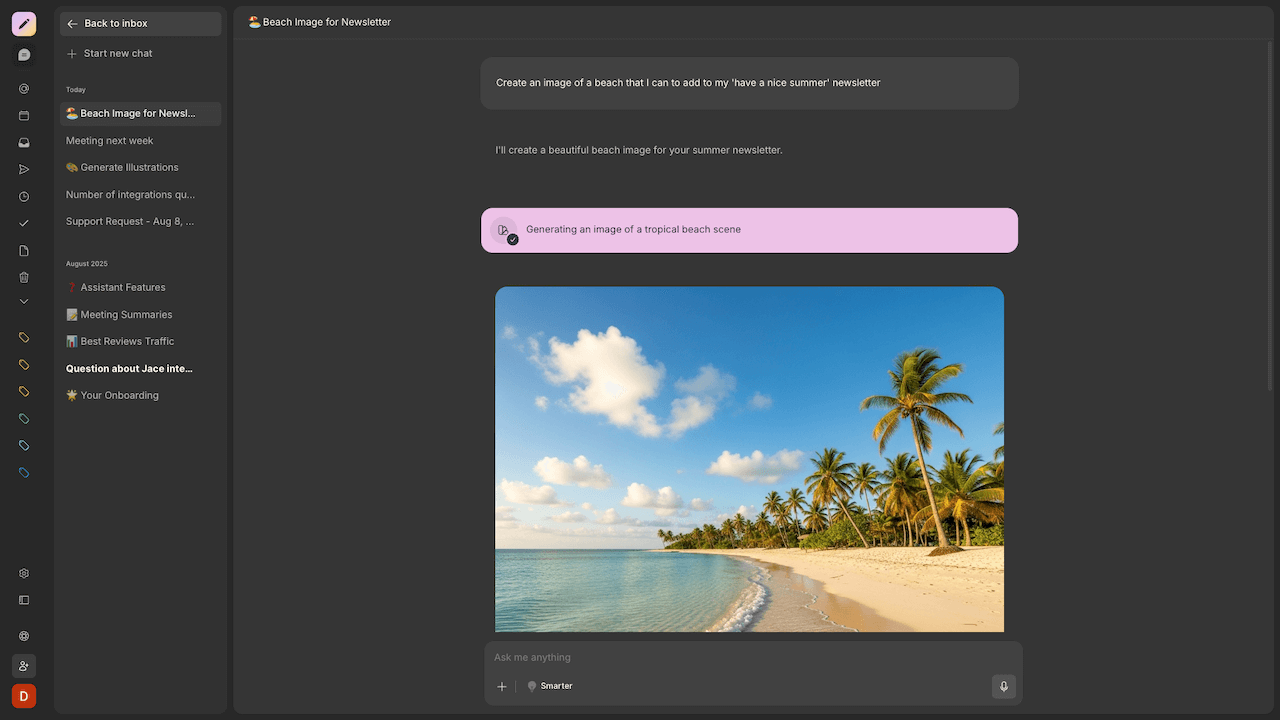
Task: Click the help lifebuoy icon
Action: [x=24, y=636]
